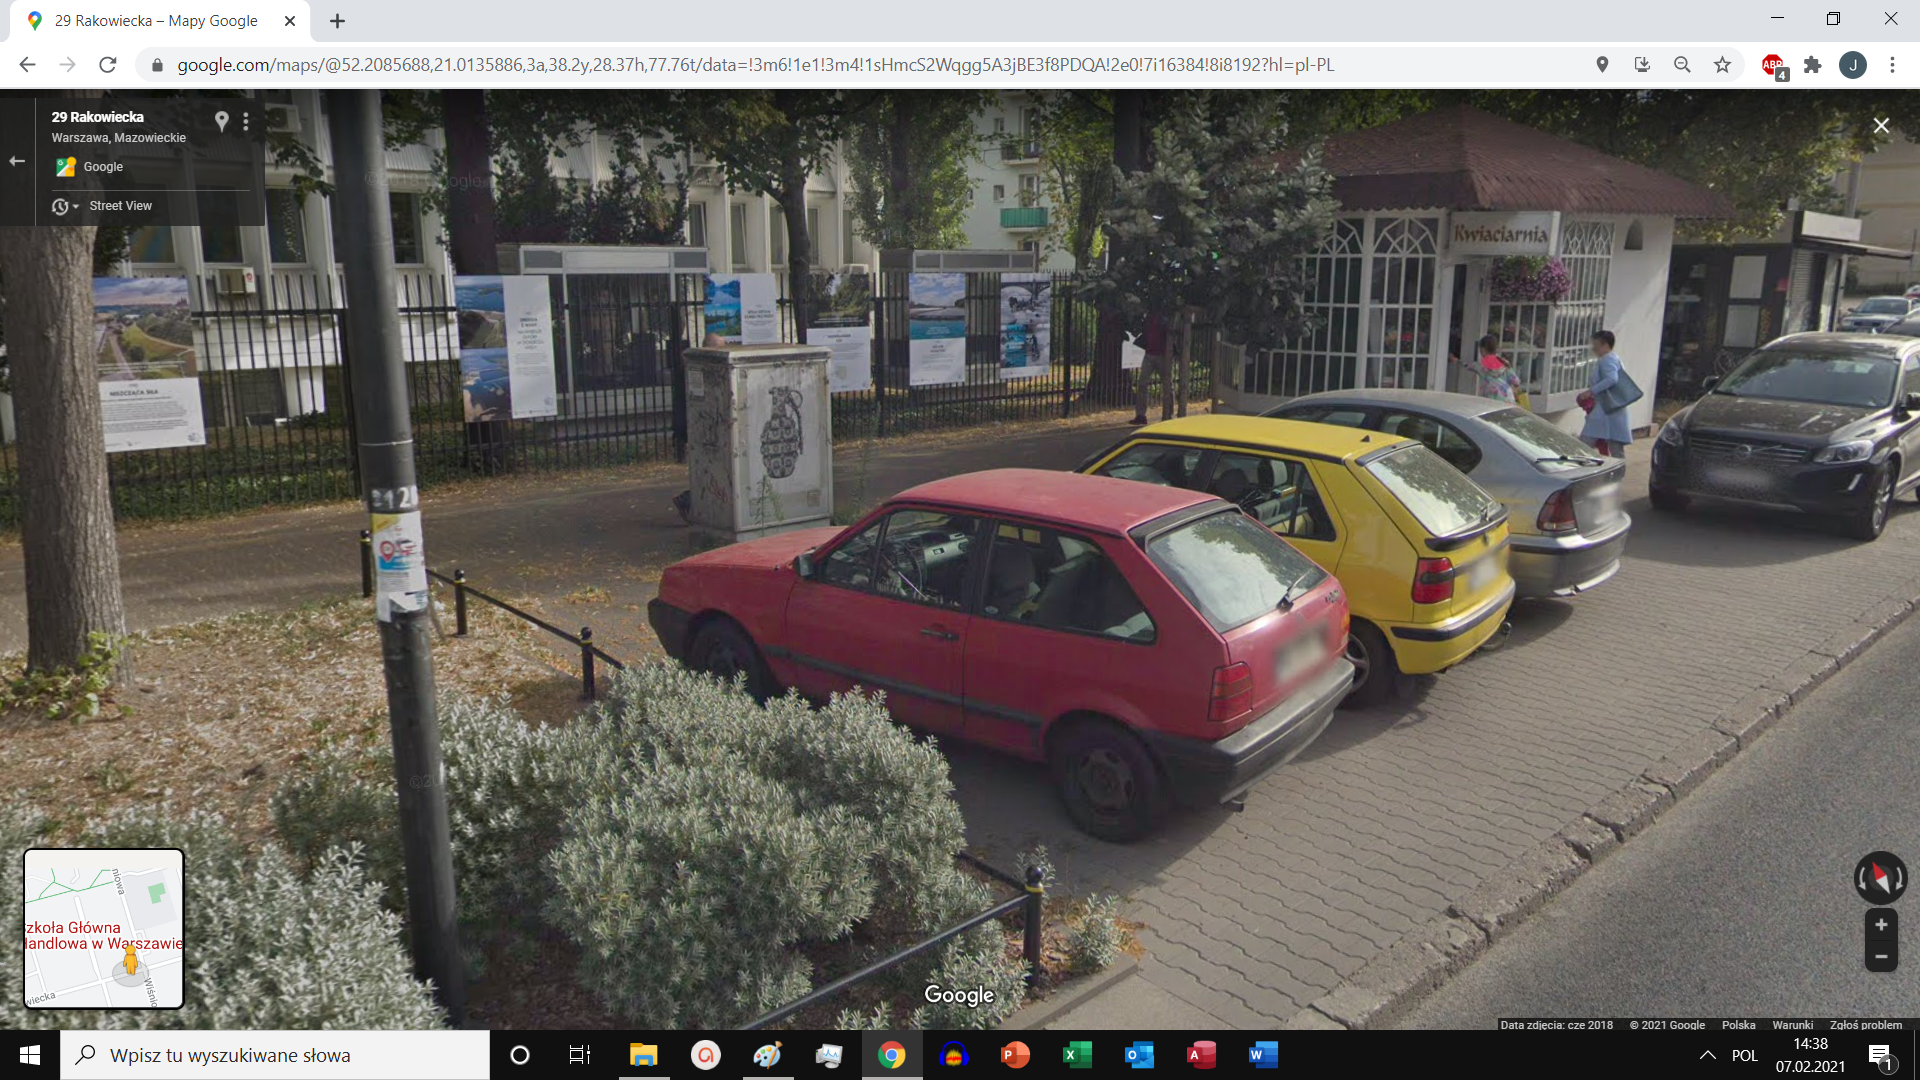Image resolution: width=1920 pixels, height=1080 pixels.
Task: Launch PowerPoint from the taskbar
Action: (1015, 1055)
